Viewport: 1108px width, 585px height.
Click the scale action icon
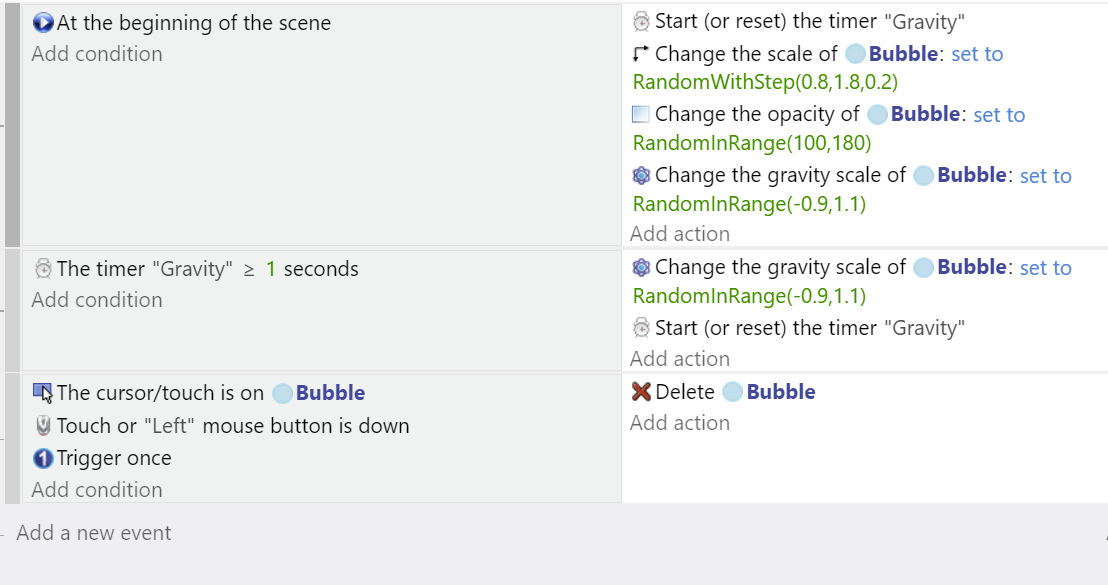tap(641, 54)
